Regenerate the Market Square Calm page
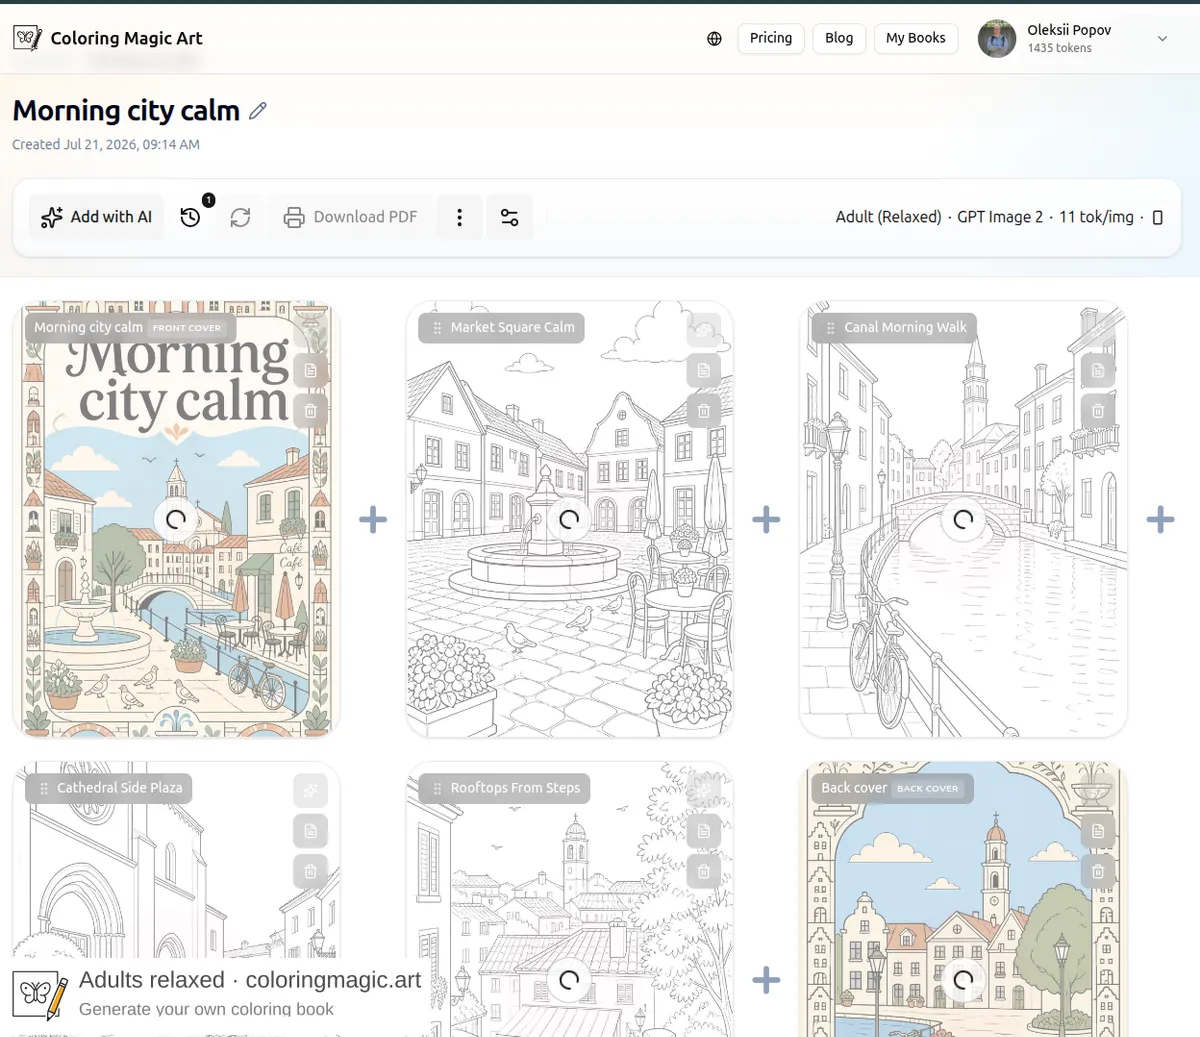 click(704, 330)
